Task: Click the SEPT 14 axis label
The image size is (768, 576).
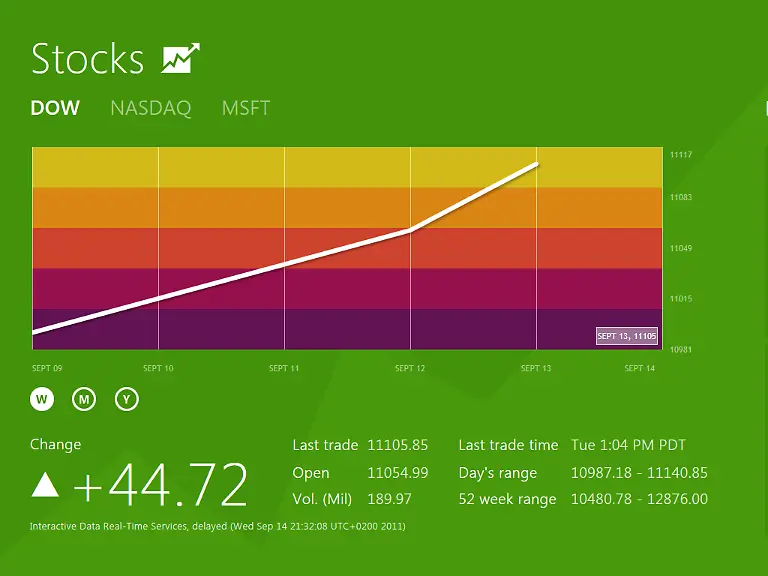Action: tap(640, 368)
